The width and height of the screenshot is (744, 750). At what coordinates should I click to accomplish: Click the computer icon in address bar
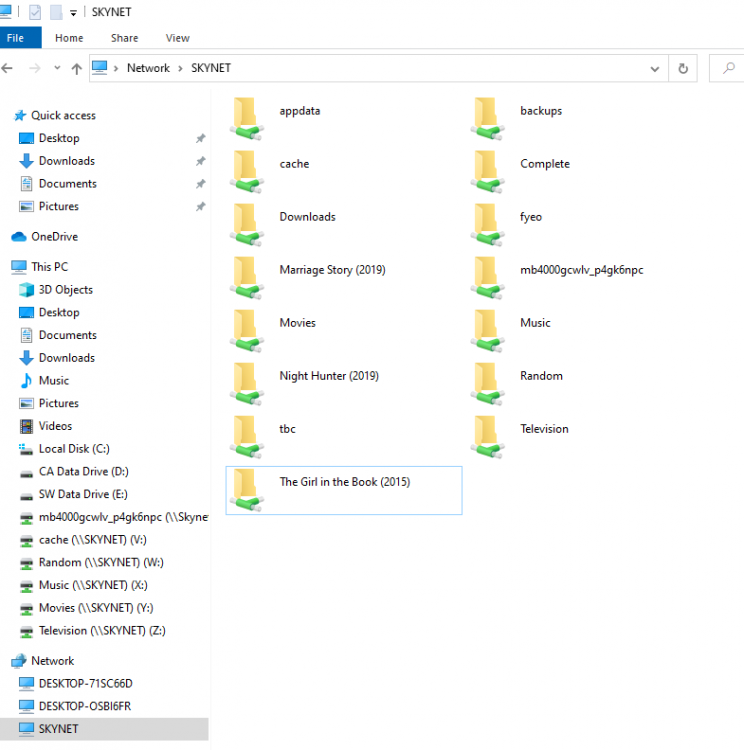coord(100,68)
